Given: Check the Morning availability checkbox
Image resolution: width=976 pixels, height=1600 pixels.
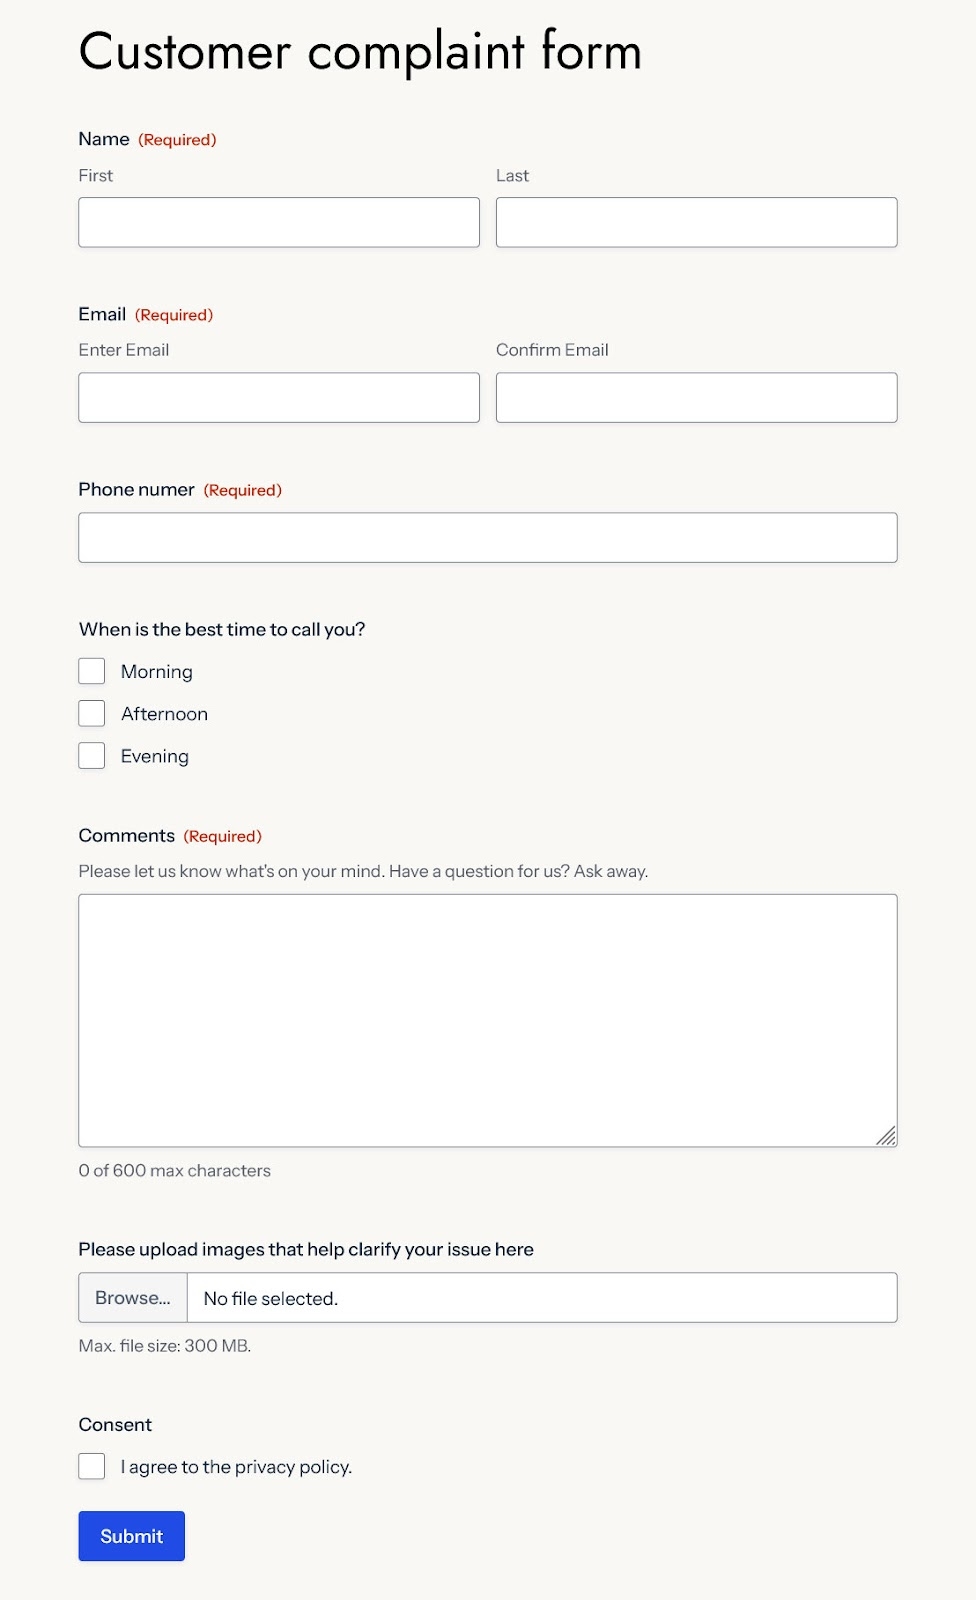Looking at the screenshot, I should [91, 670].
